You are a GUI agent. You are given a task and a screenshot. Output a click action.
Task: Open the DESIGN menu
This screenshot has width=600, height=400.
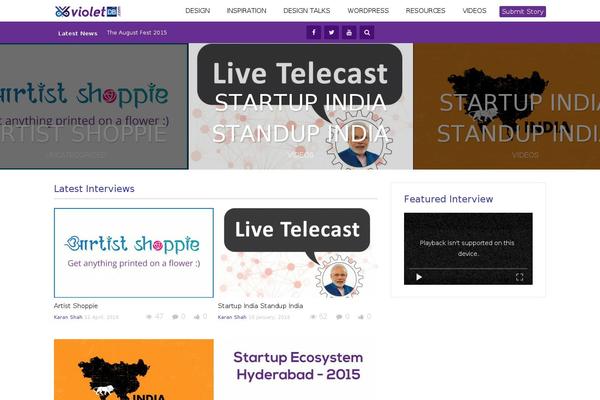tap(197, 11)
